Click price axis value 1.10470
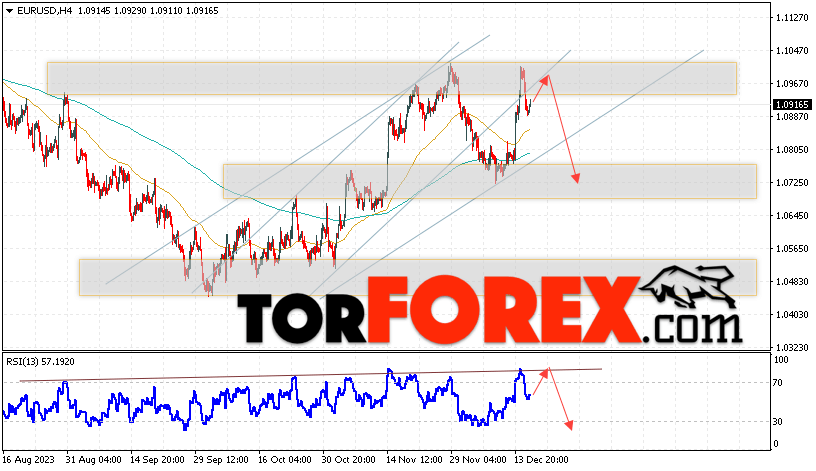Viewport: 816px width, 471px height. [x=792, y=50]
